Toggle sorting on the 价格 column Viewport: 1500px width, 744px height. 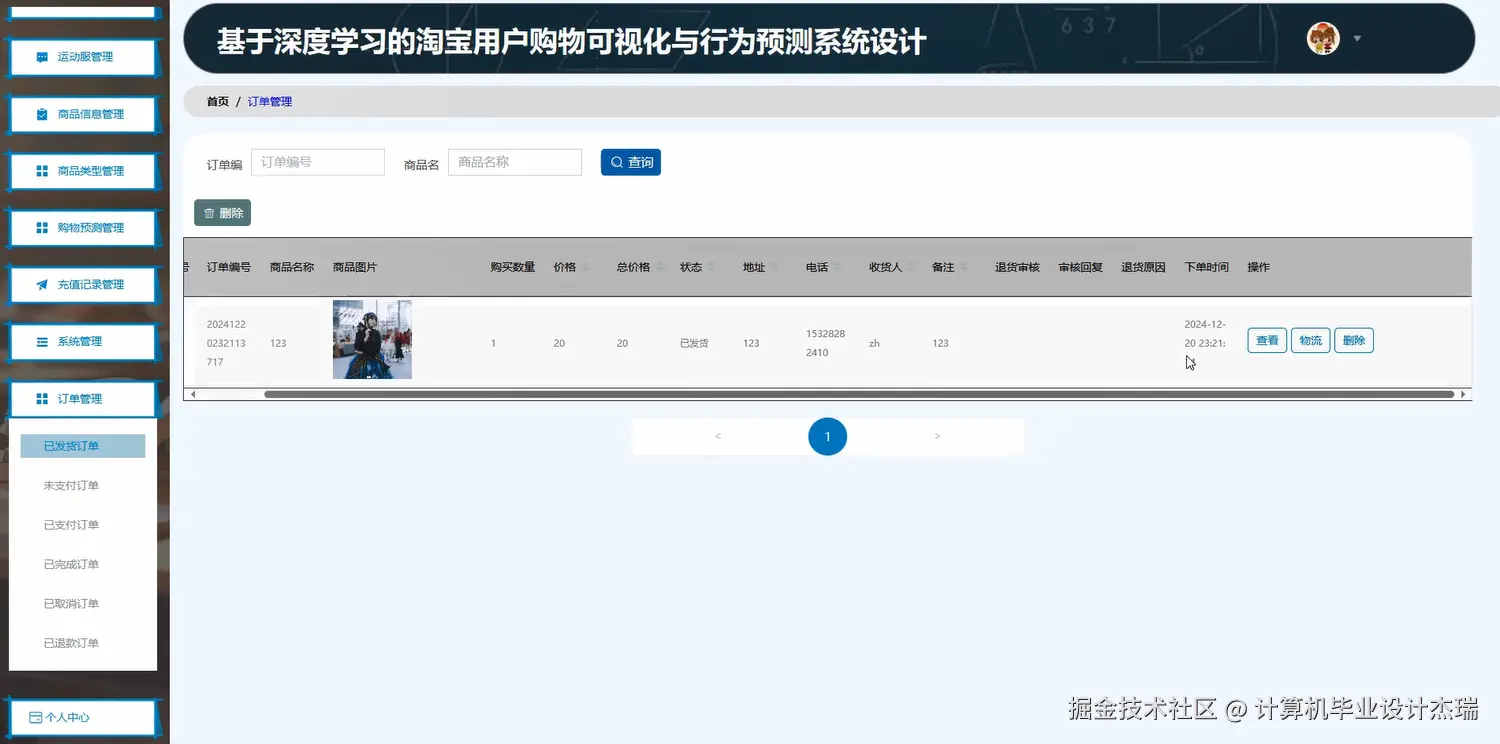coord(586,267)
